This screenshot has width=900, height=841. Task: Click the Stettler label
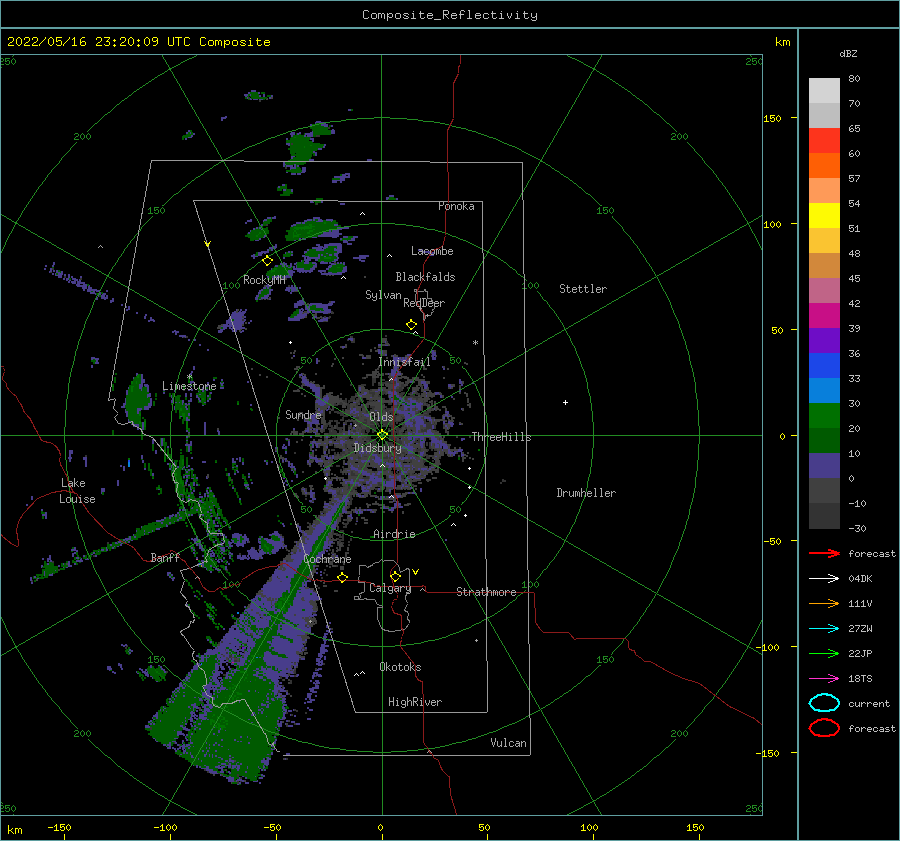point(583,289)
